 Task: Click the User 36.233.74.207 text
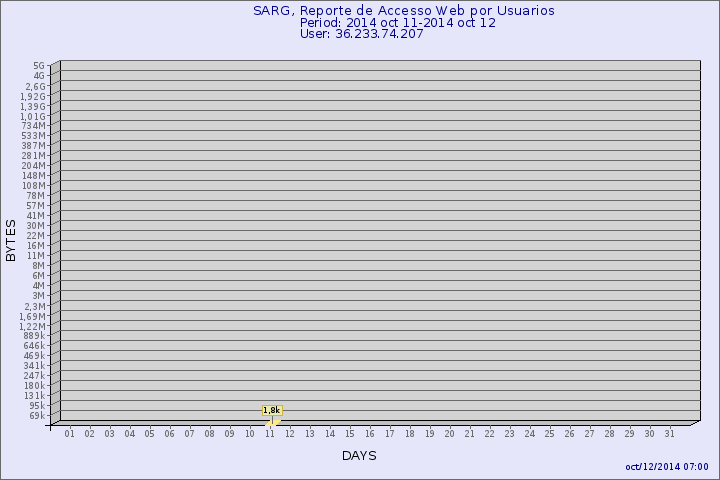click(x=362, y=34)
